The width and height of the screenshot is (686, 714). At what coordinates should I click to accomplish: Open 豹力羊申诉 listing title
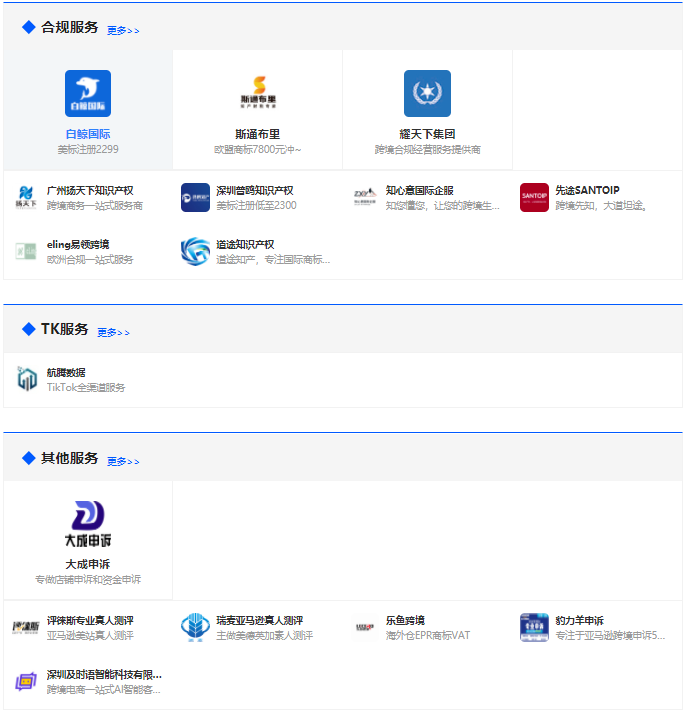[579, 620]
